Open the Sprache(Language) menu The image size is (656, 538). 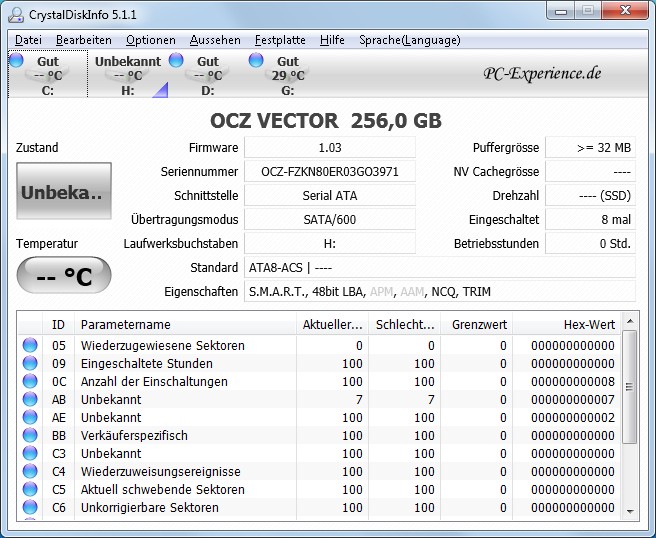(410, 40)
